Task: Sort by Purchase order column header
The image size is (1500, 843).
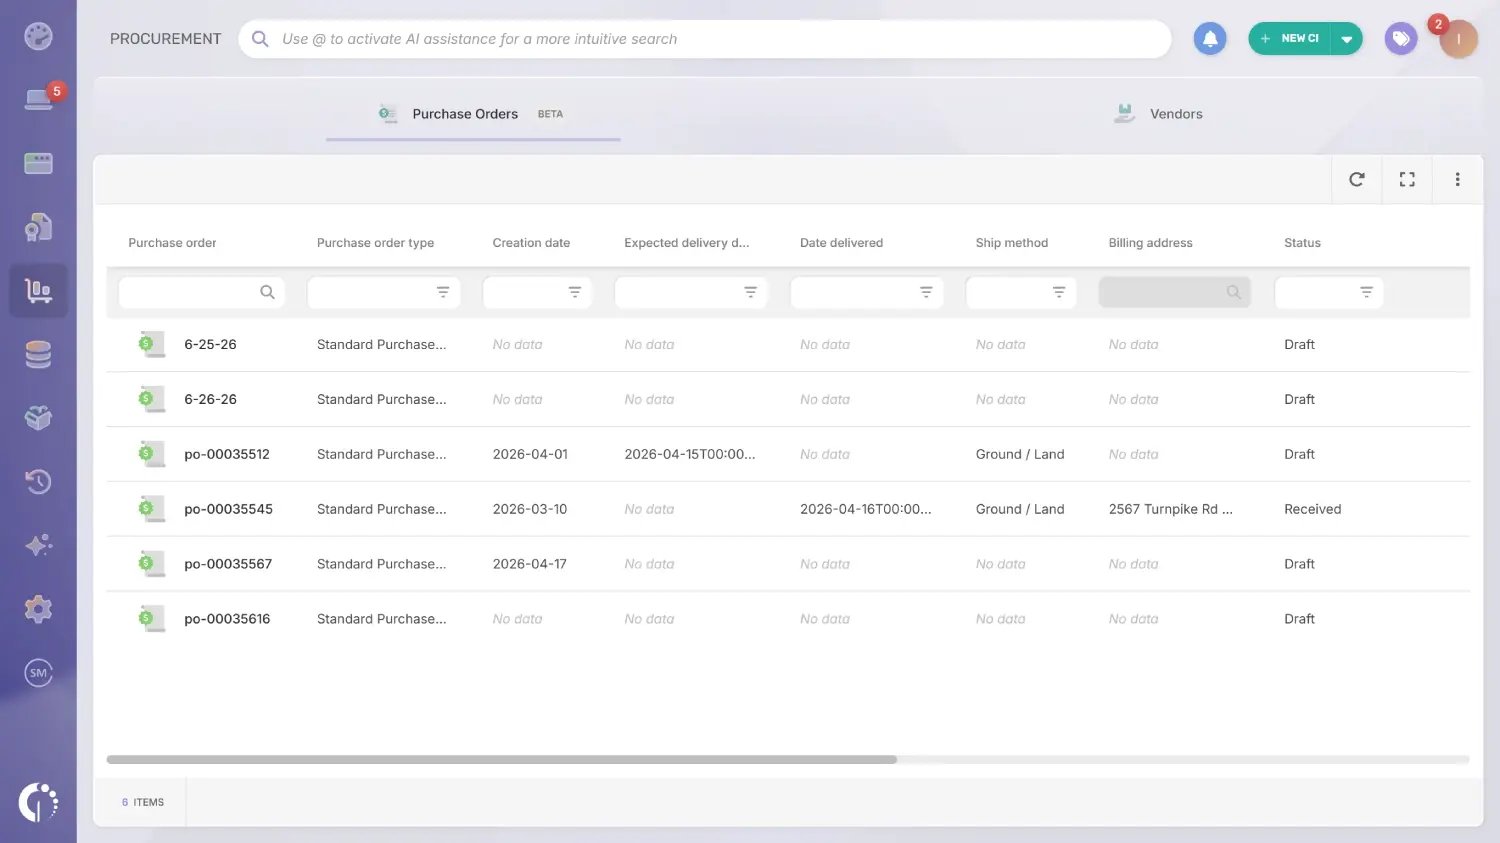Action: coord(172,243)
